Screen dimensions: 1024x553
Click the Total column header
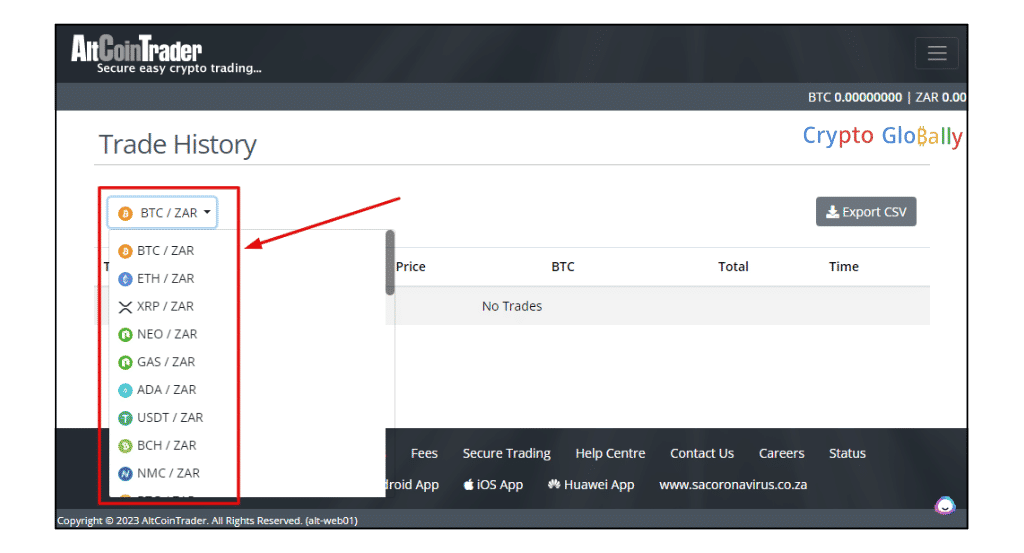(733, 266)
